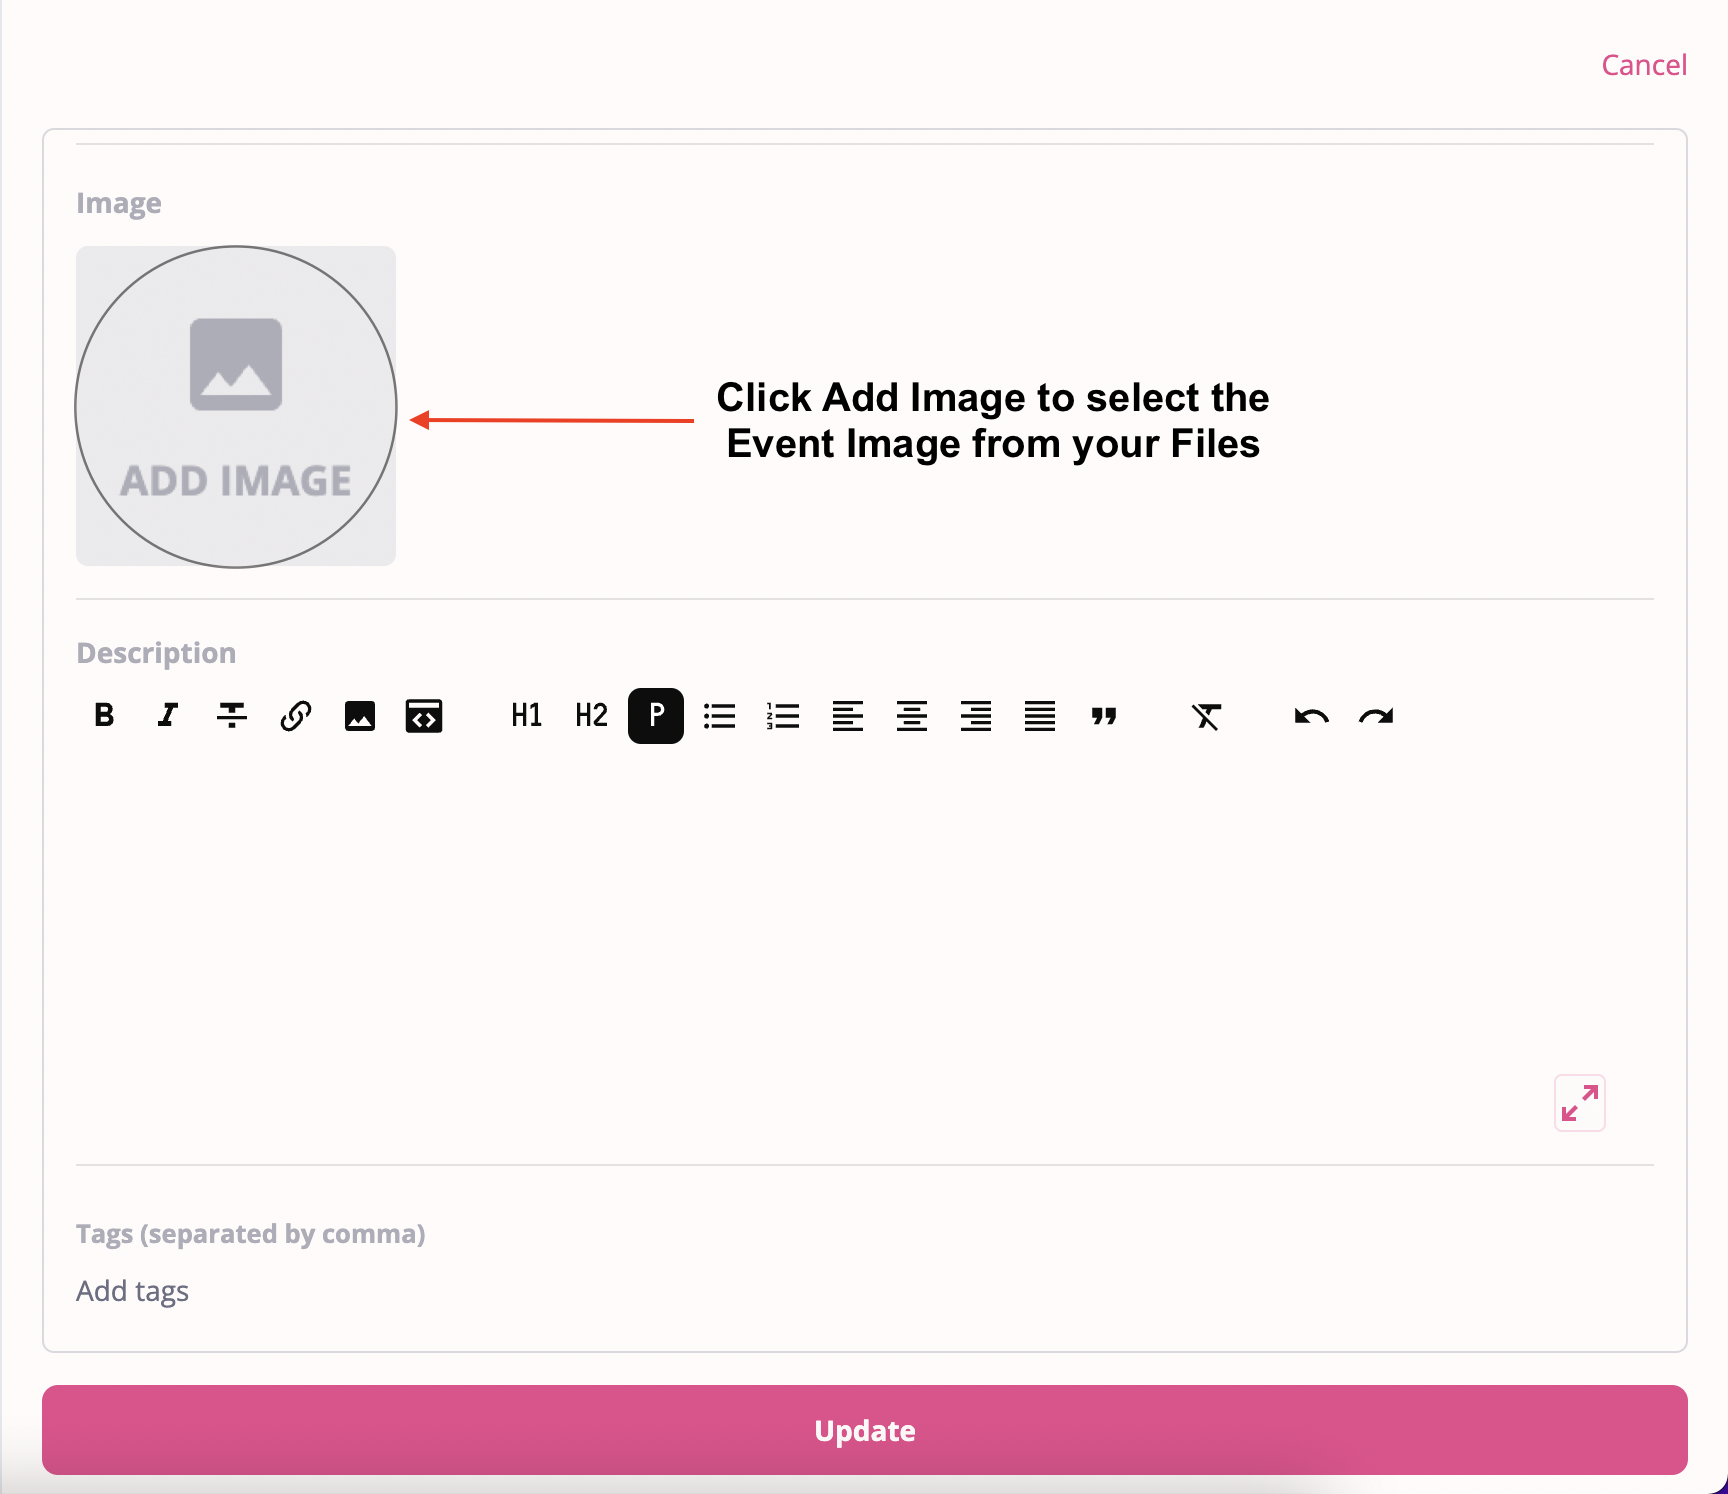Clear text formatting with the clear-format icon

click(1207, 716)
